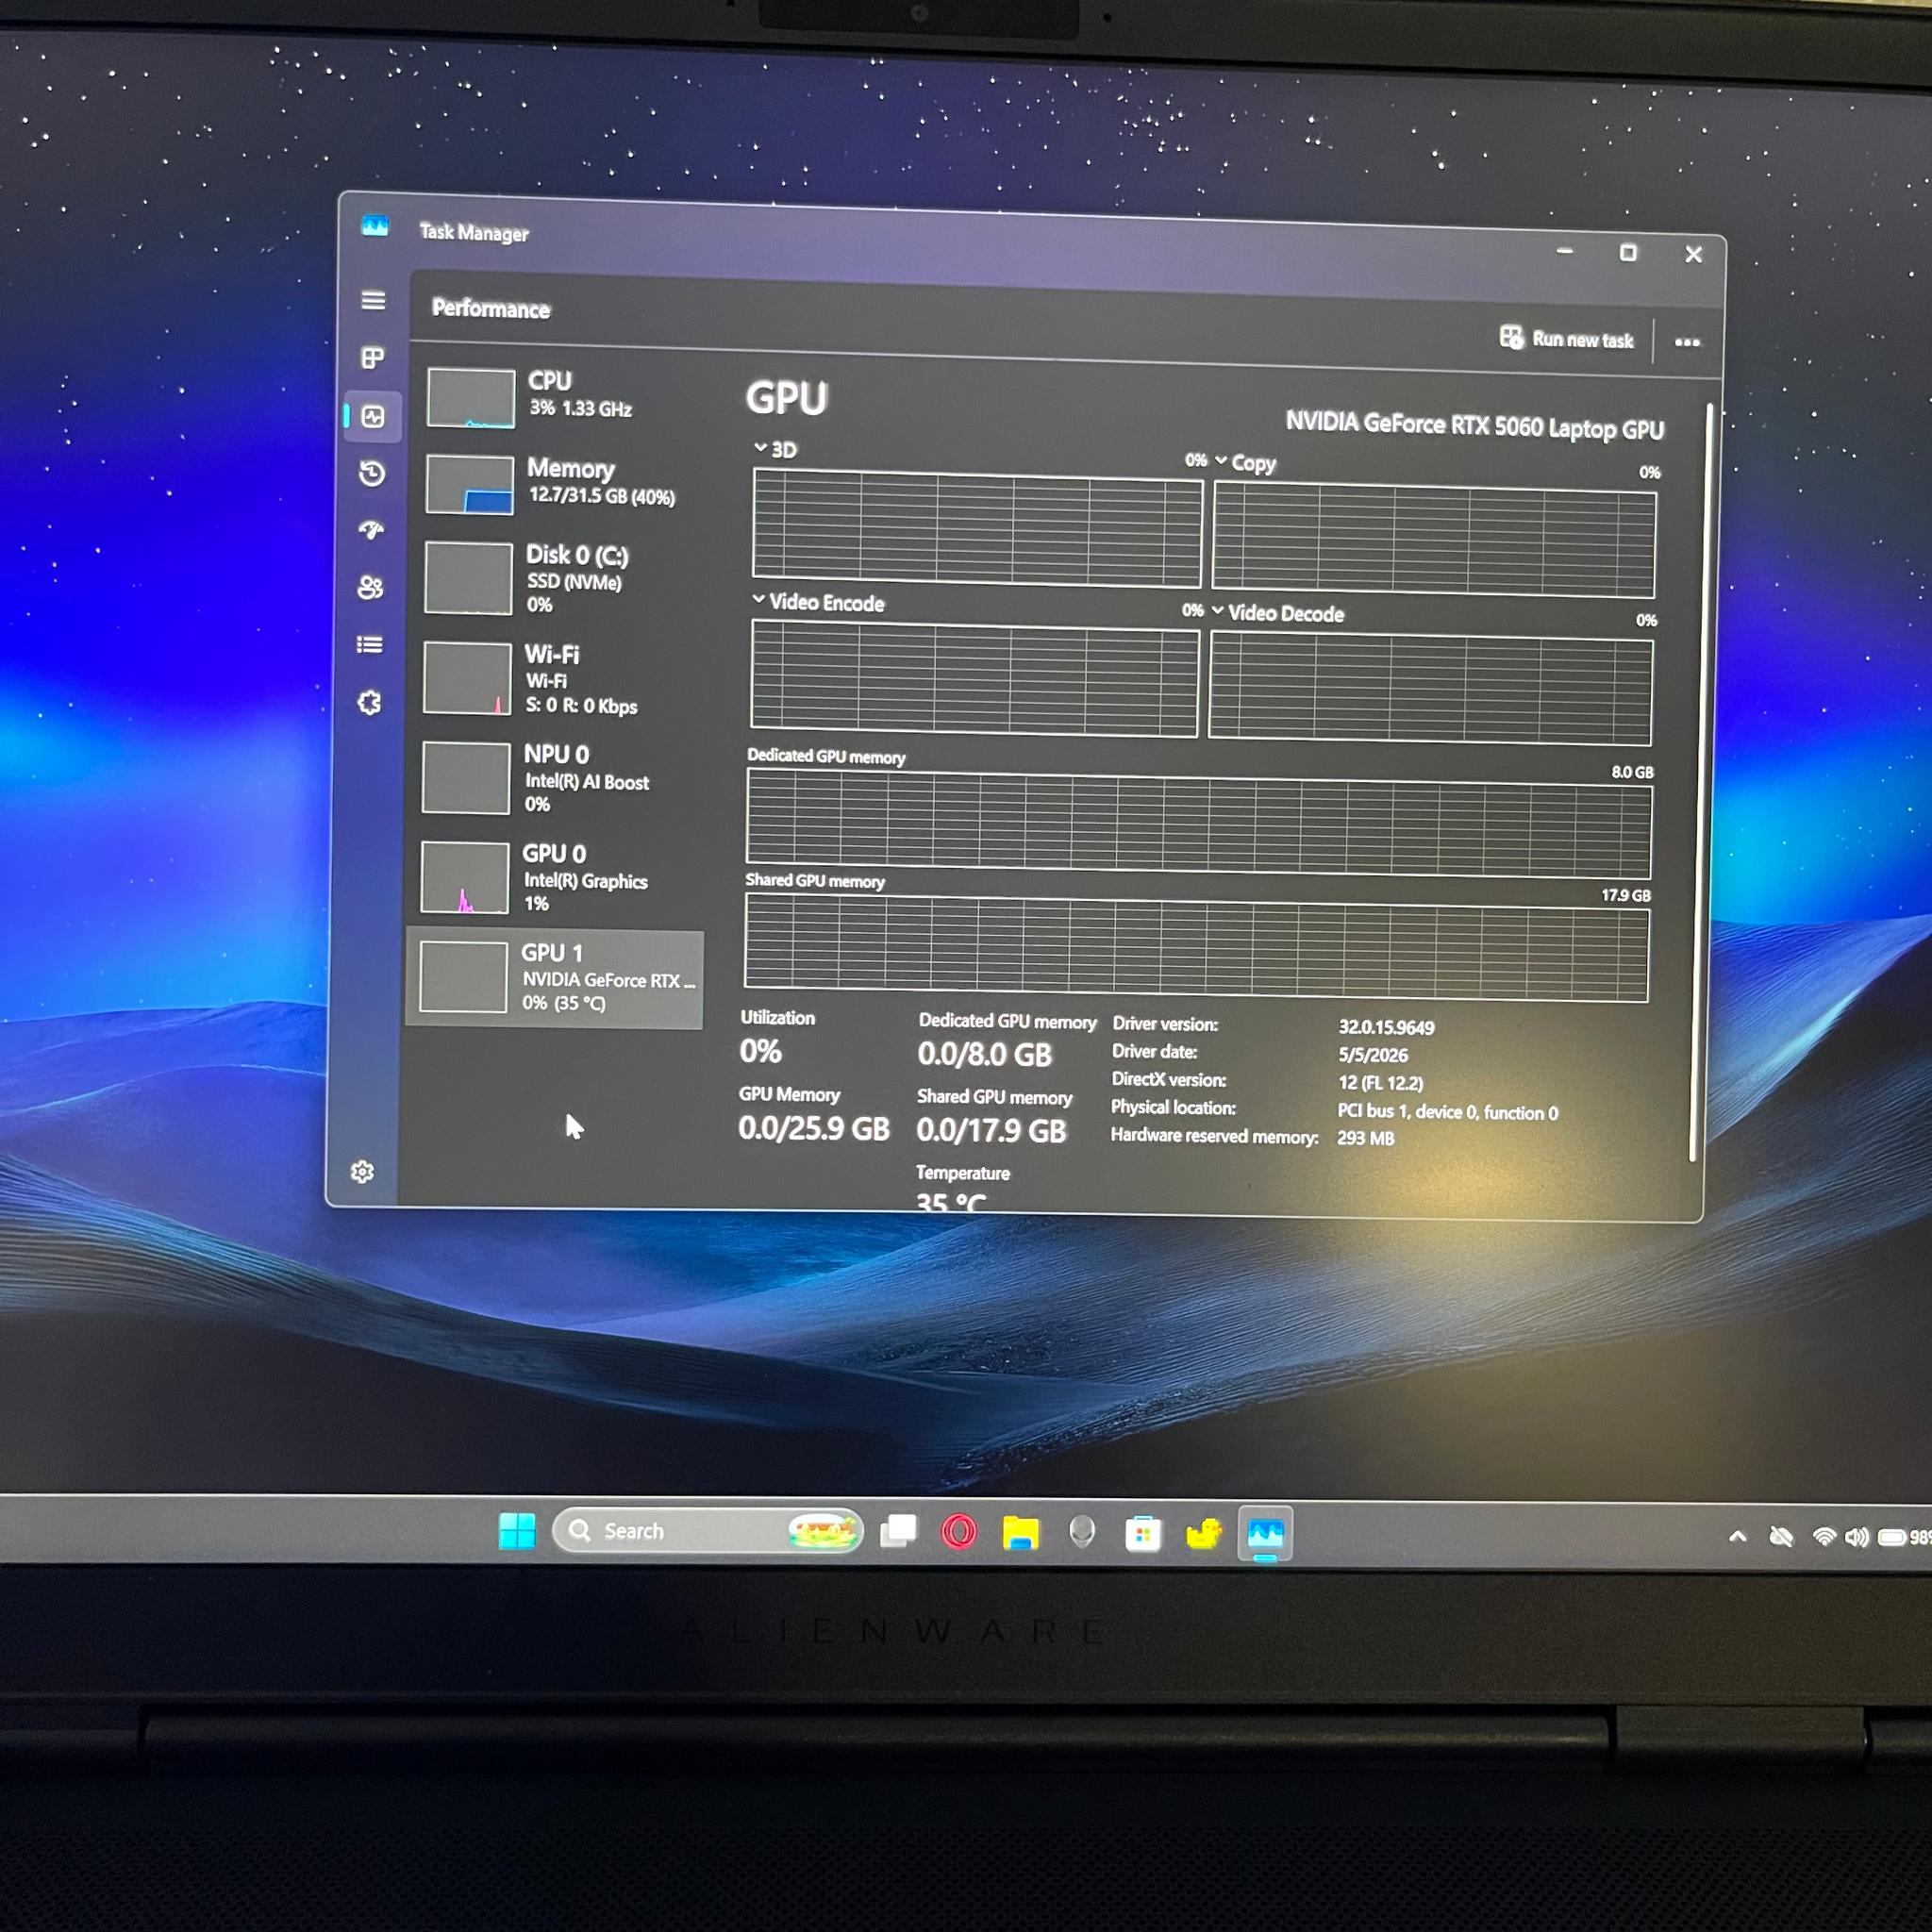
Task: Click the 0.0/25.9 GB GPU Memory value
Action: coord(814,1128)
